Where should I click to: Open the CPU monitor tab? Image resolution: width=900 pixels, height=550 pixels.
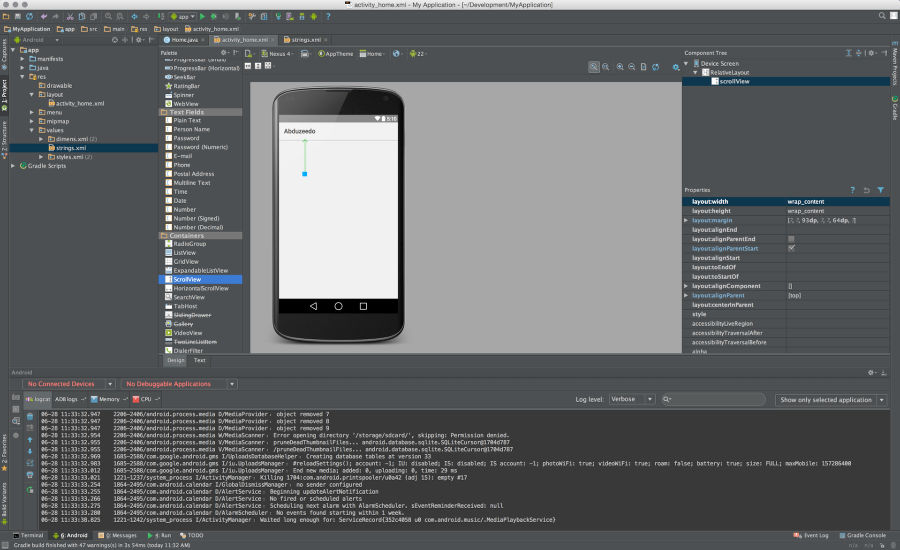point(146,400)
